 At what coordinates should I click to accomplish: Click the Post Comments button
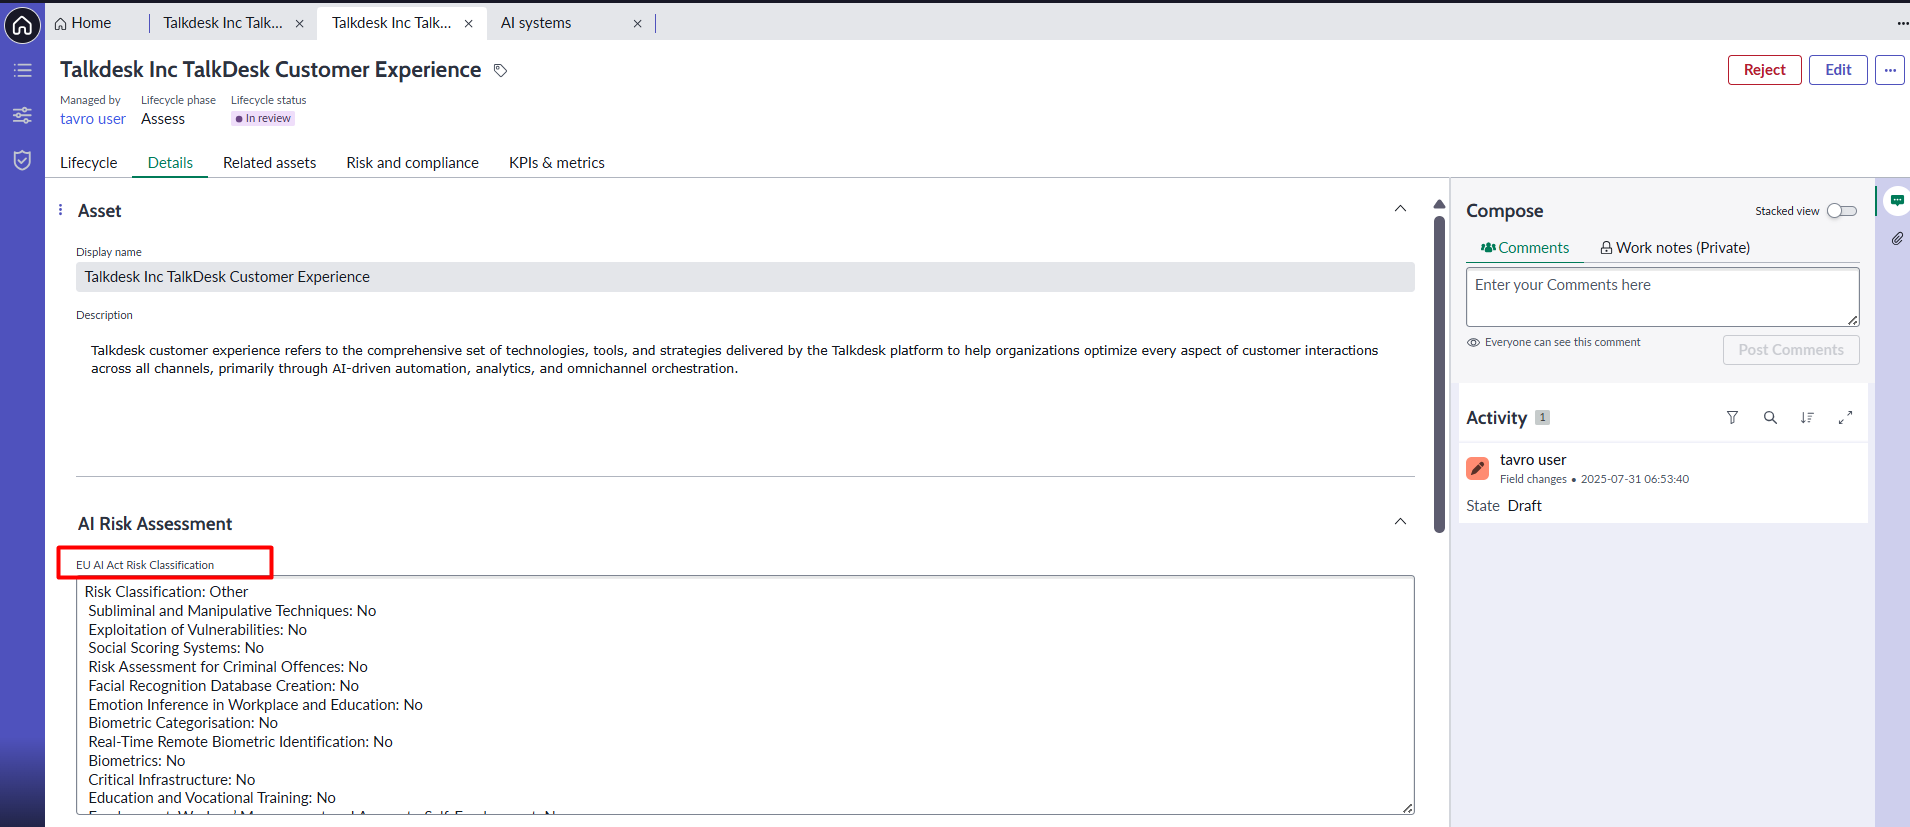[1791, 350]
